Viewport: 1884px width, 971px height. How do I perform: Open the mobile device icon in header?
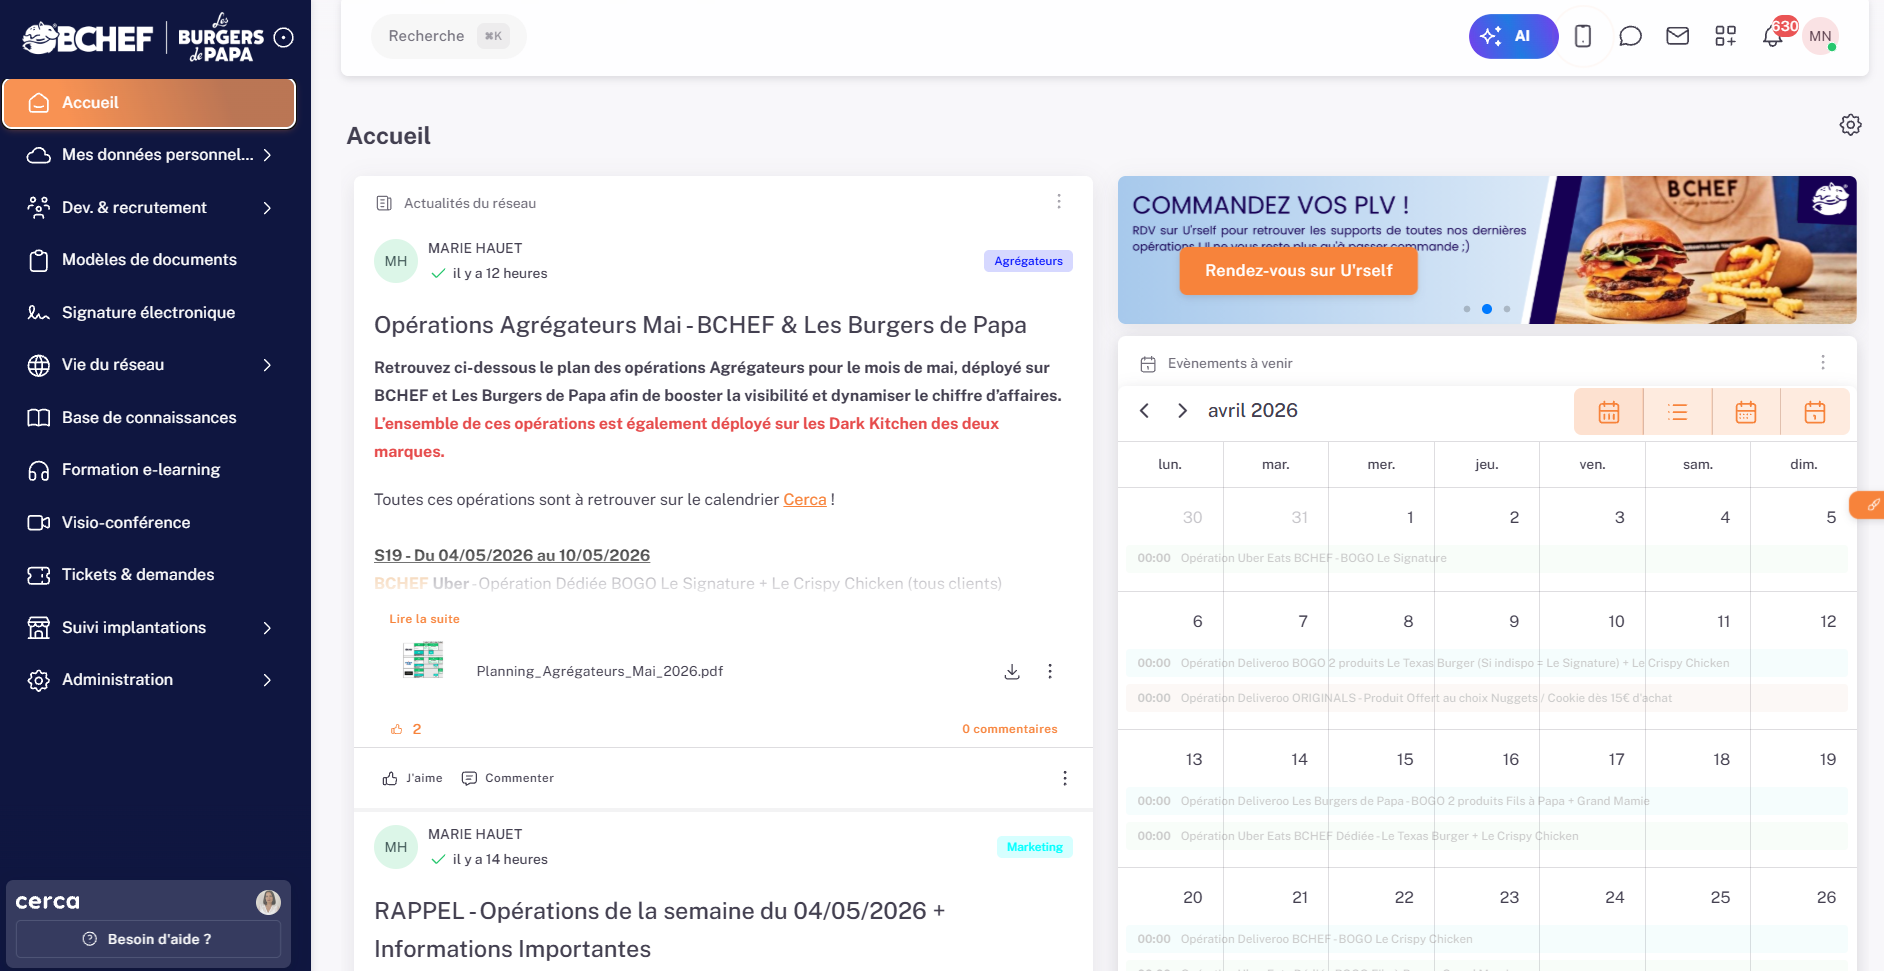pyautogui.click(x=1583, y=36)
